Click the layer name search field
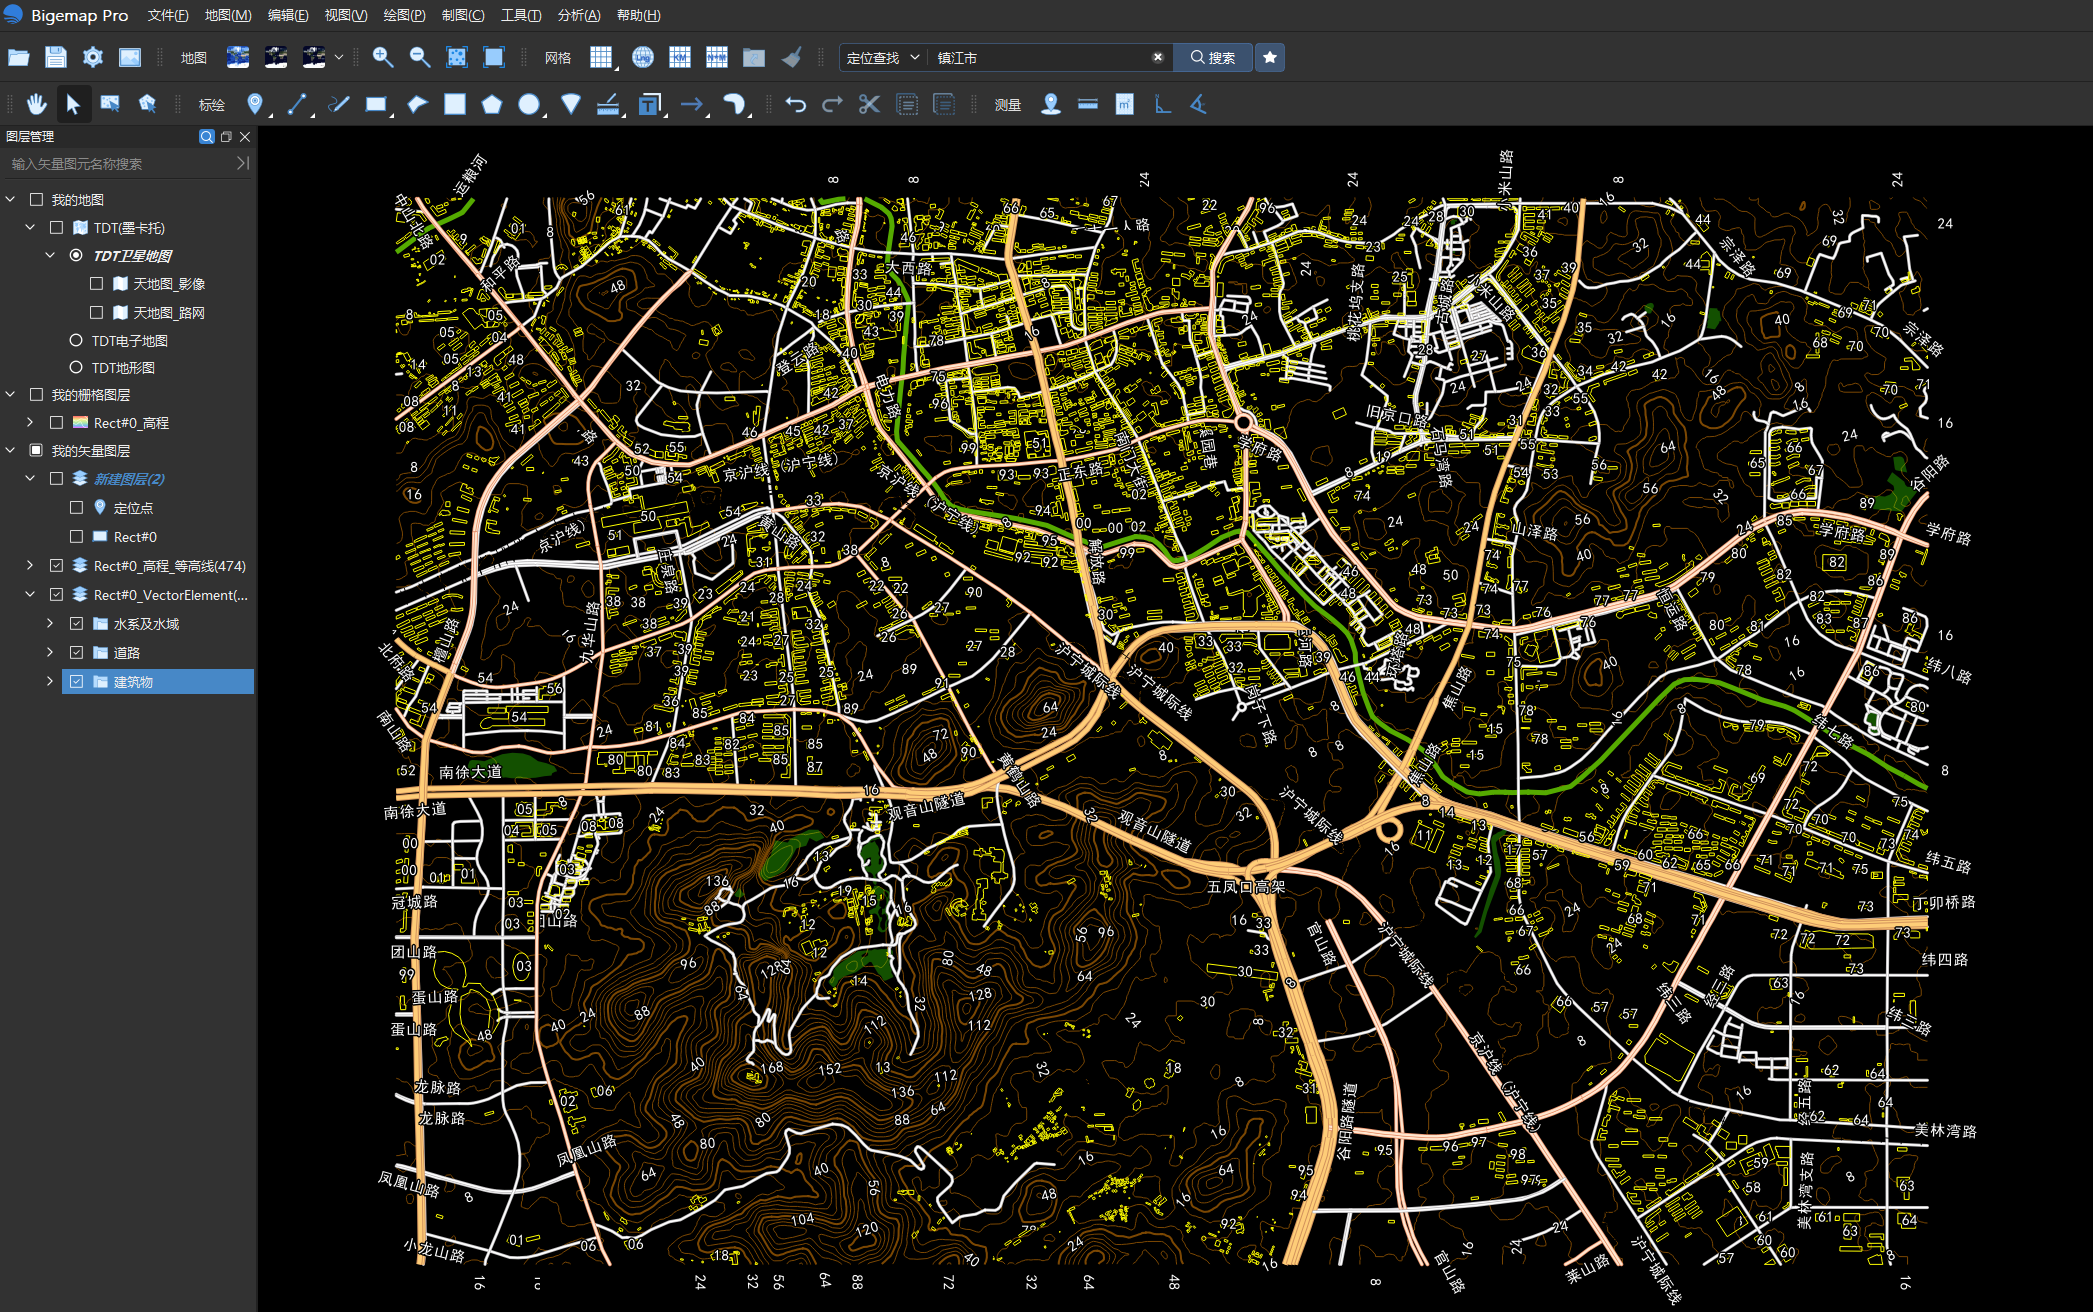 click(120, 163)
